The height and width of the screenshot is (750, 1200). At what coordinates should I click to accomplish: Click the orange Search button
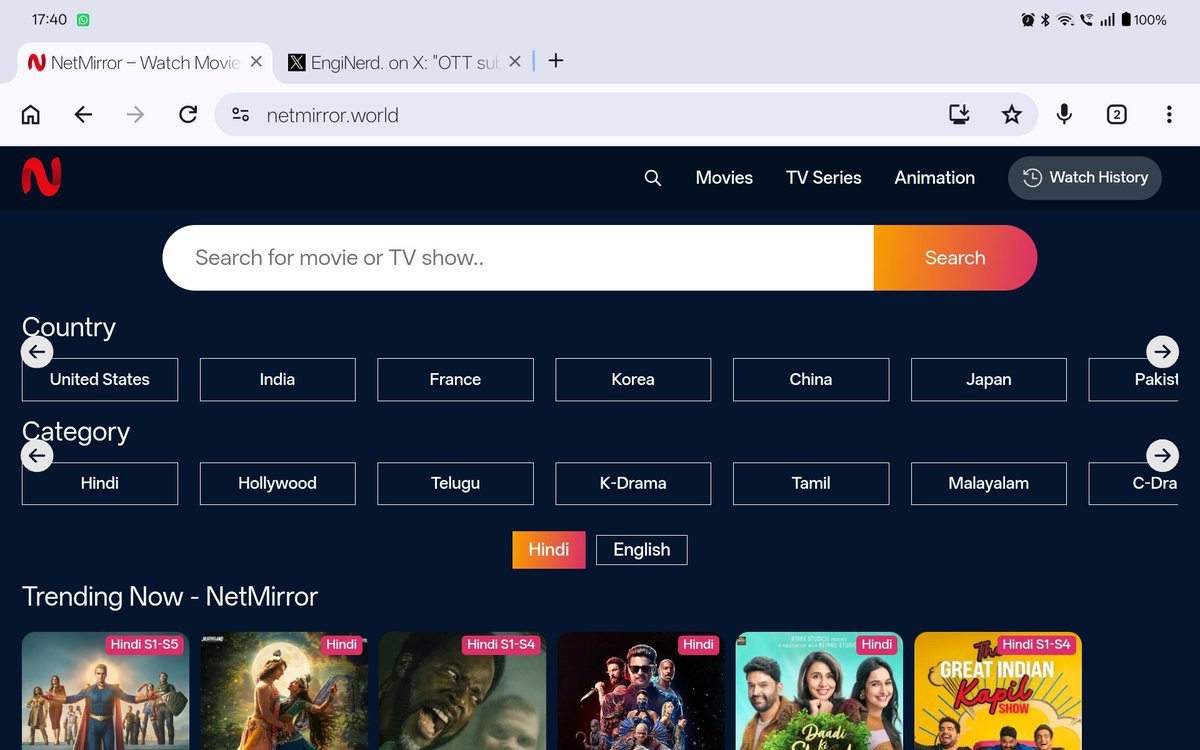(x=955, y=258)
